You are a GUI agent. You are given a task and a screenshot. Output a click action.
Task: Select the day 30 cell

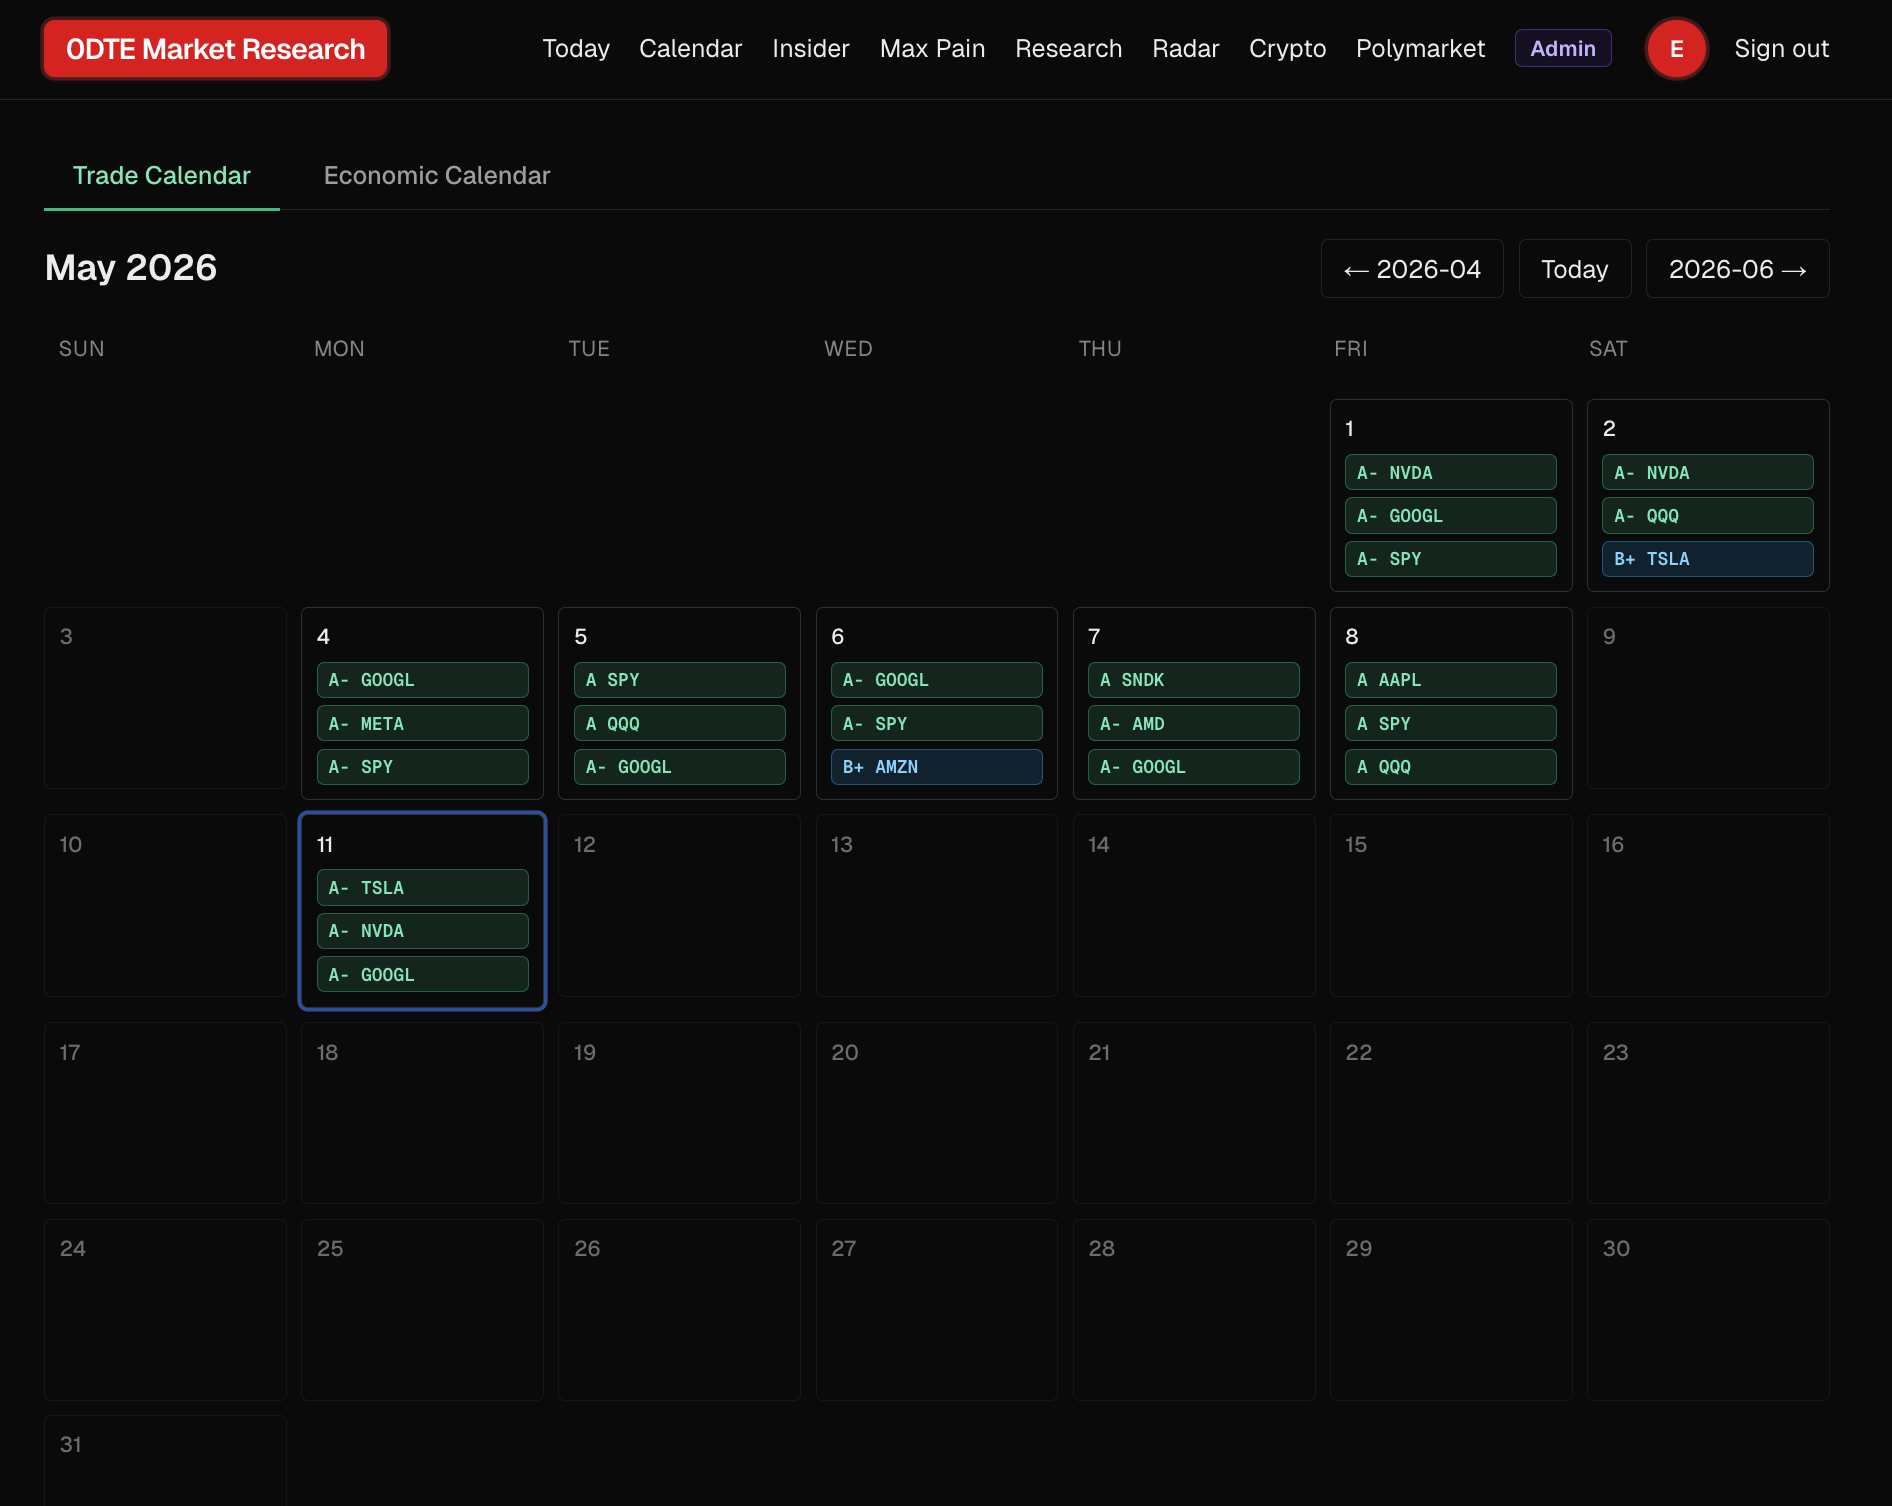(x=1708, y=1310)
